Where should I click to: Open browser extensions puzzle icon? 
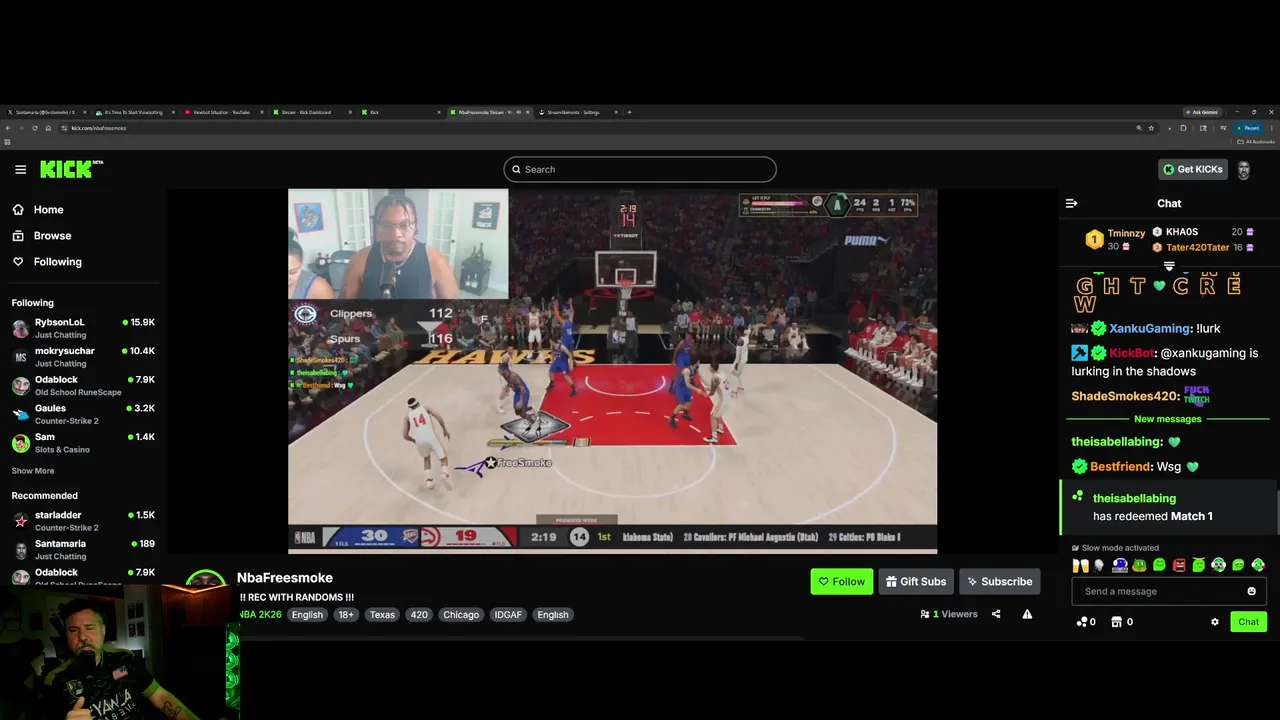(x=1183, y=128)
